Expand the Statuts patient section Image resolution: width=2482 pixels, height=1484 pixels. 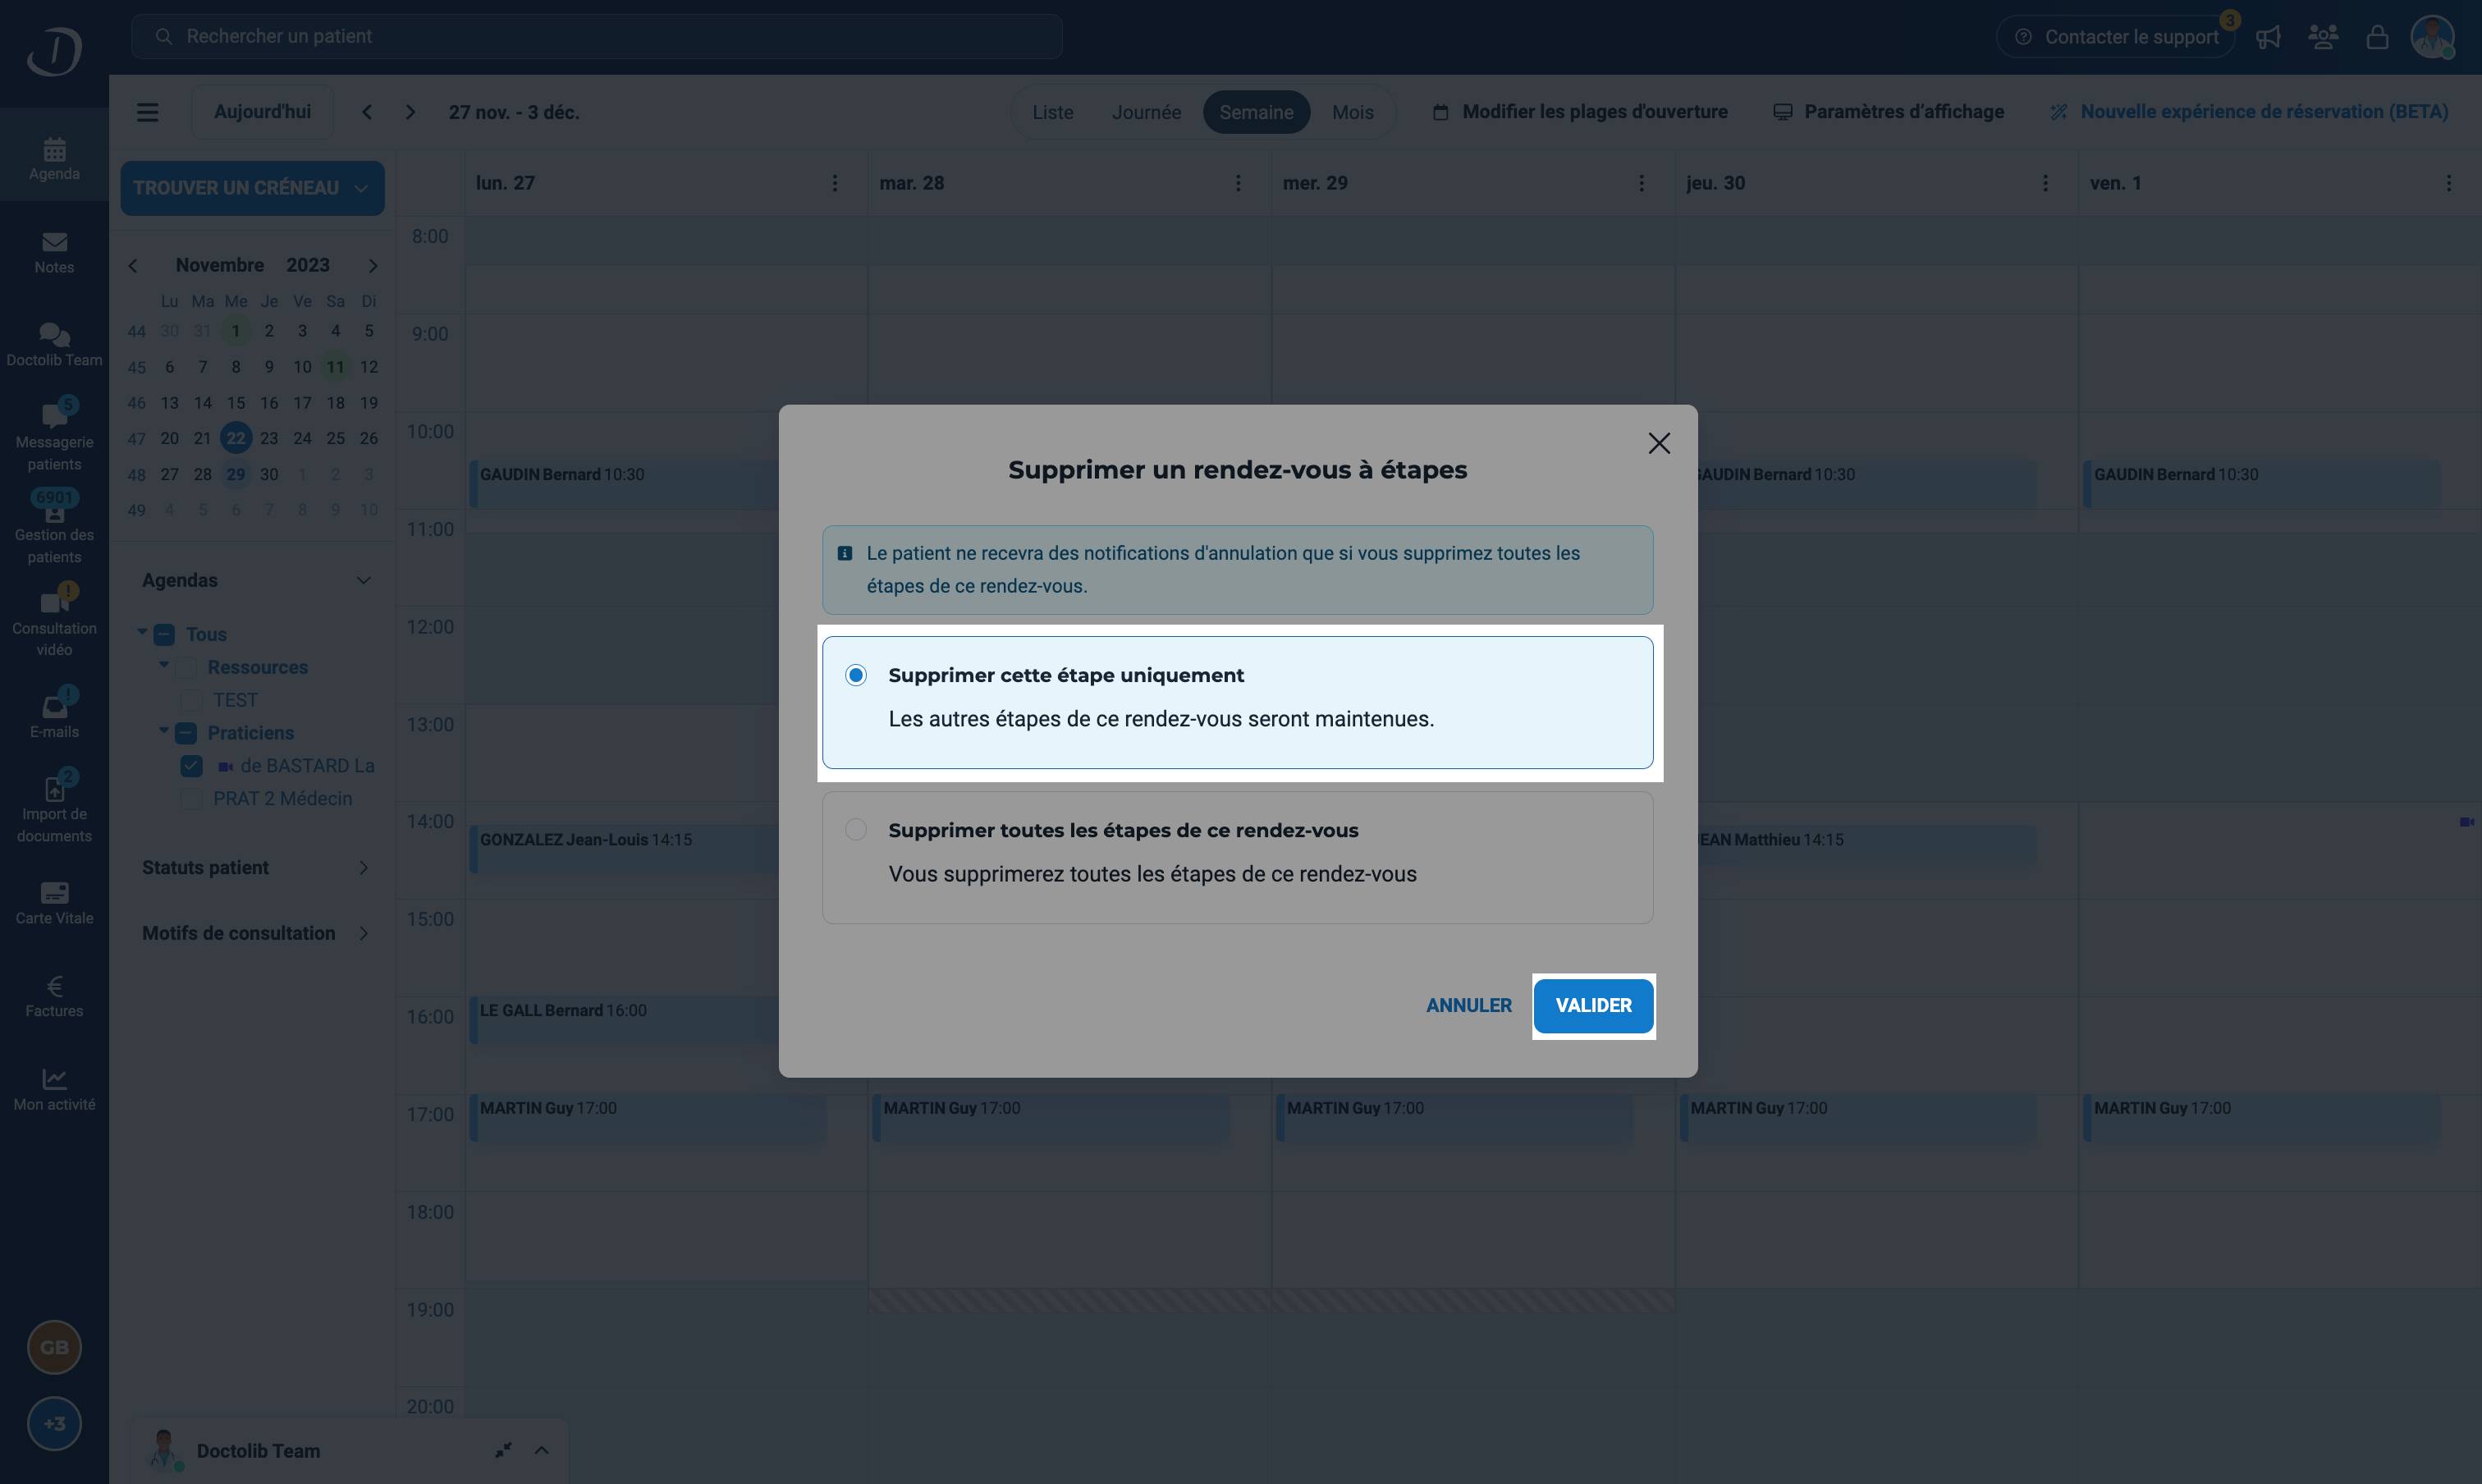coord(364,867)
